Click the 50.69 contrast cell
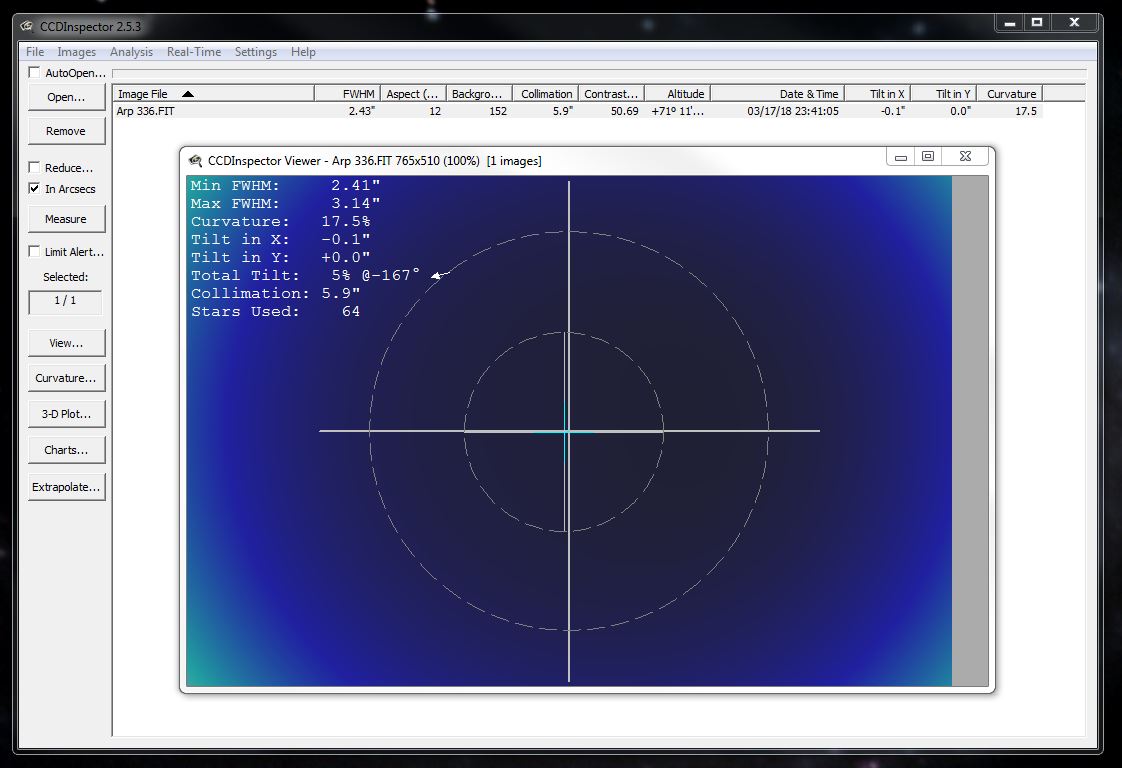The height and width of the screenshot is (768, 1122). coord(625,111)
